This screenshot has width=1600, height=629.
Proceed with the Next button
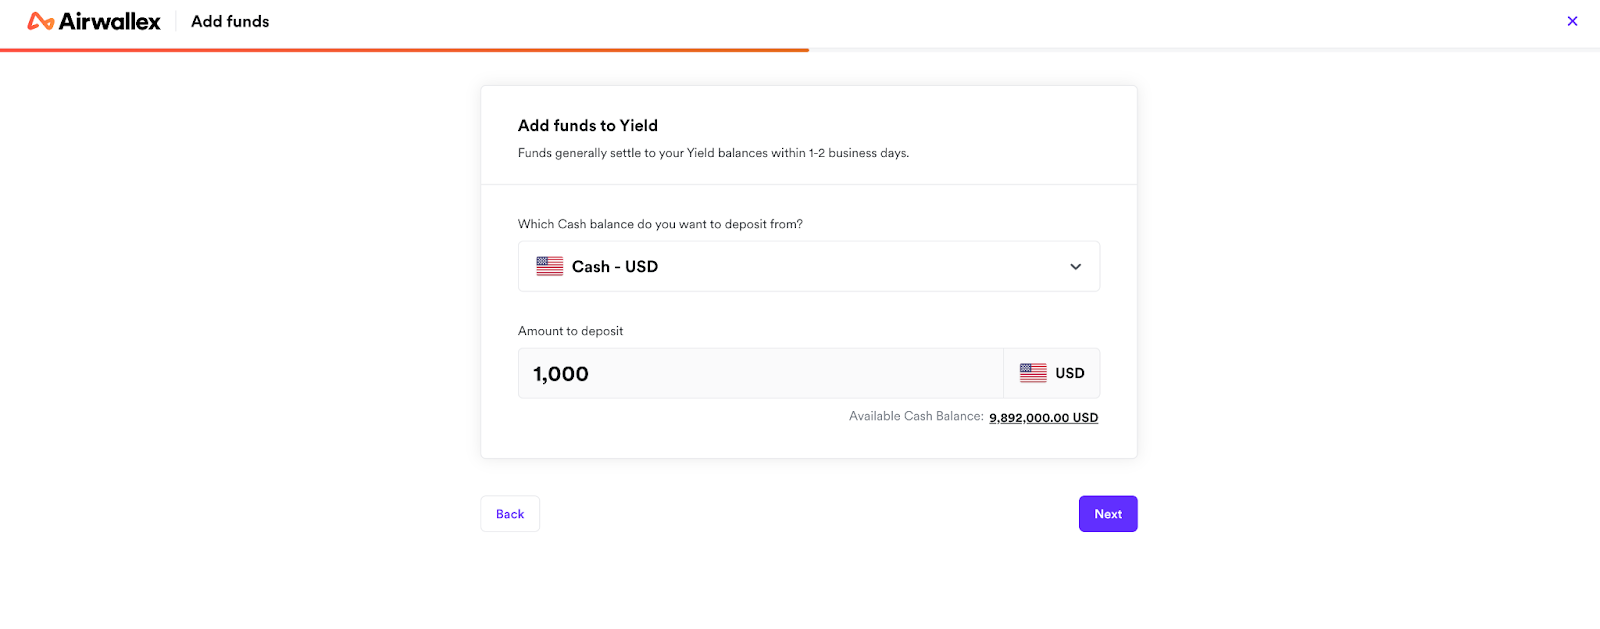click(1108, 514)
